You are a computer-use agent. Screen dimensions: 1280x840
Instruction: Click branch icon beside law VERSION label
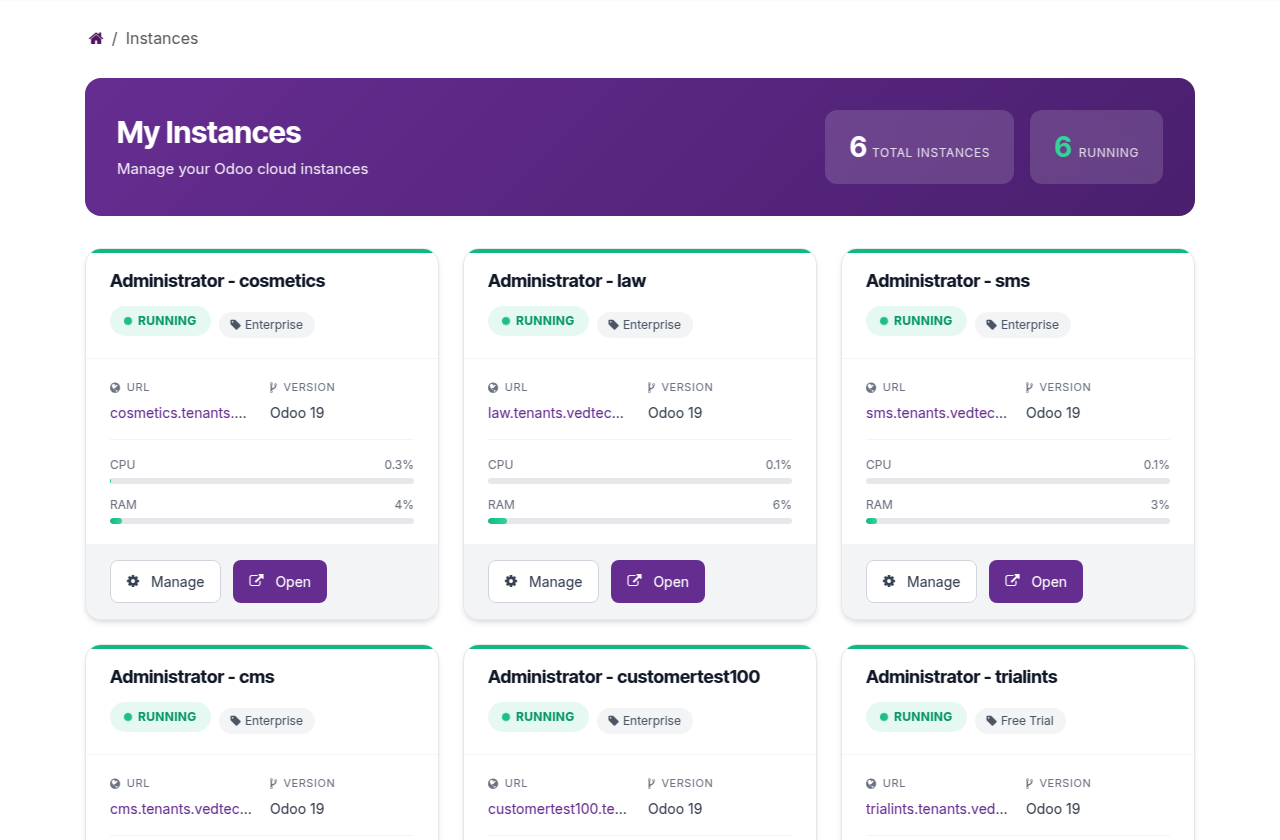(651, 387)
